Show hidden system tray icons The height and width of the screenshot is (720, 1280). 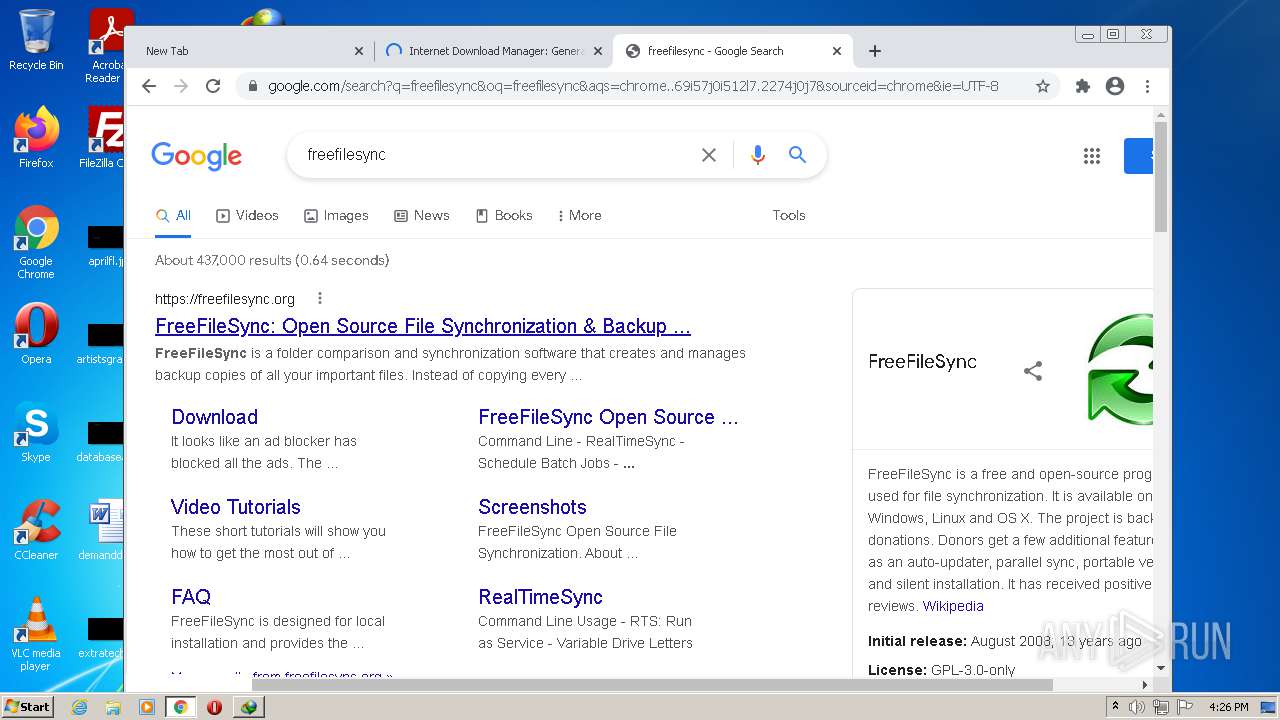(x=1115, y=707)
